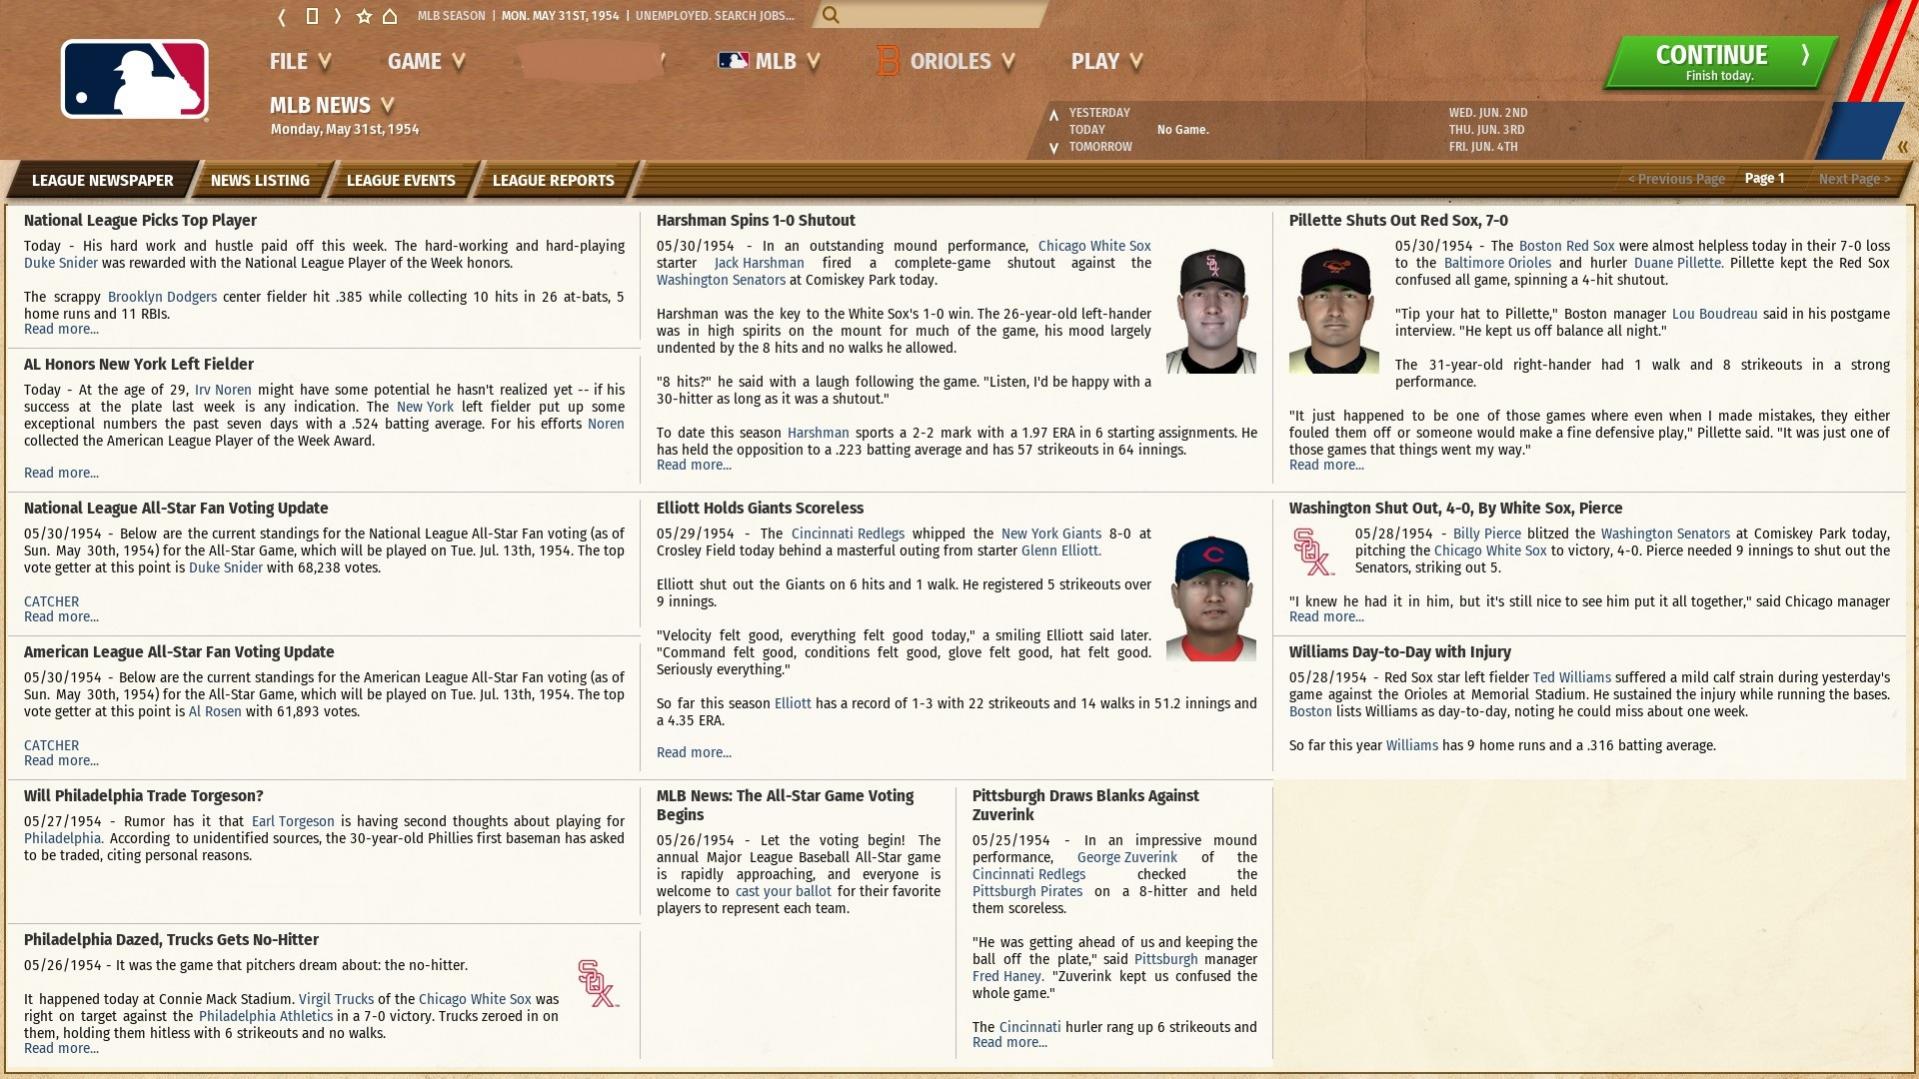Screen dimensions: 1919x1079
Task: Switch to the News Listing tab
Action: click(260, 180)
